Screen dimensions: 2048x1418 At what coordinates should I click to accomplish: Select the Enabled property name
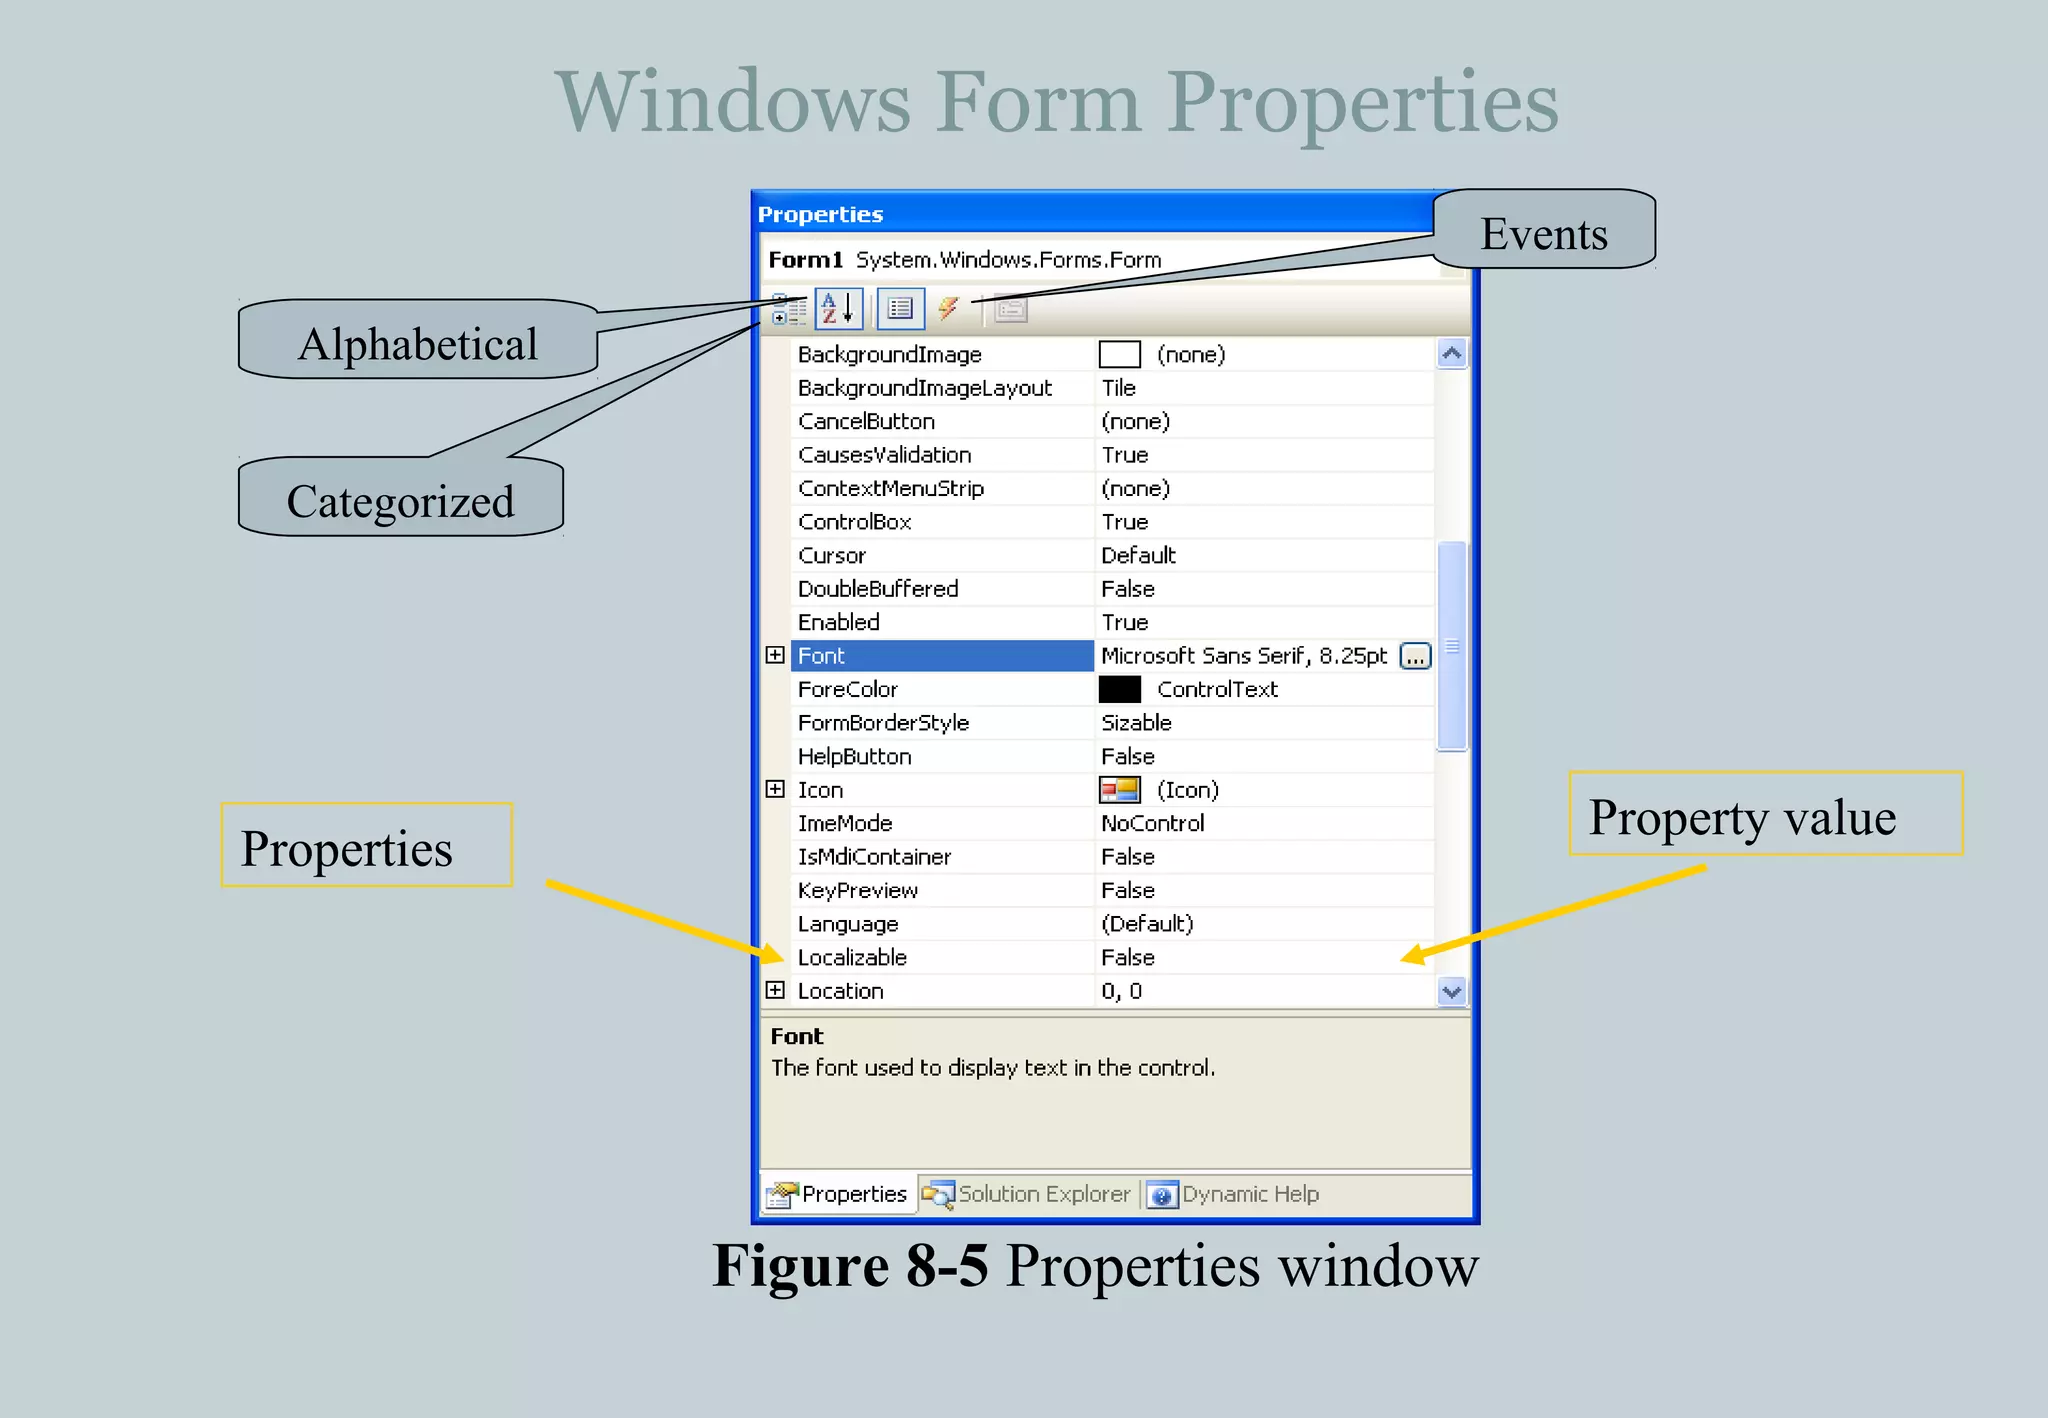[x=838, y=622]
